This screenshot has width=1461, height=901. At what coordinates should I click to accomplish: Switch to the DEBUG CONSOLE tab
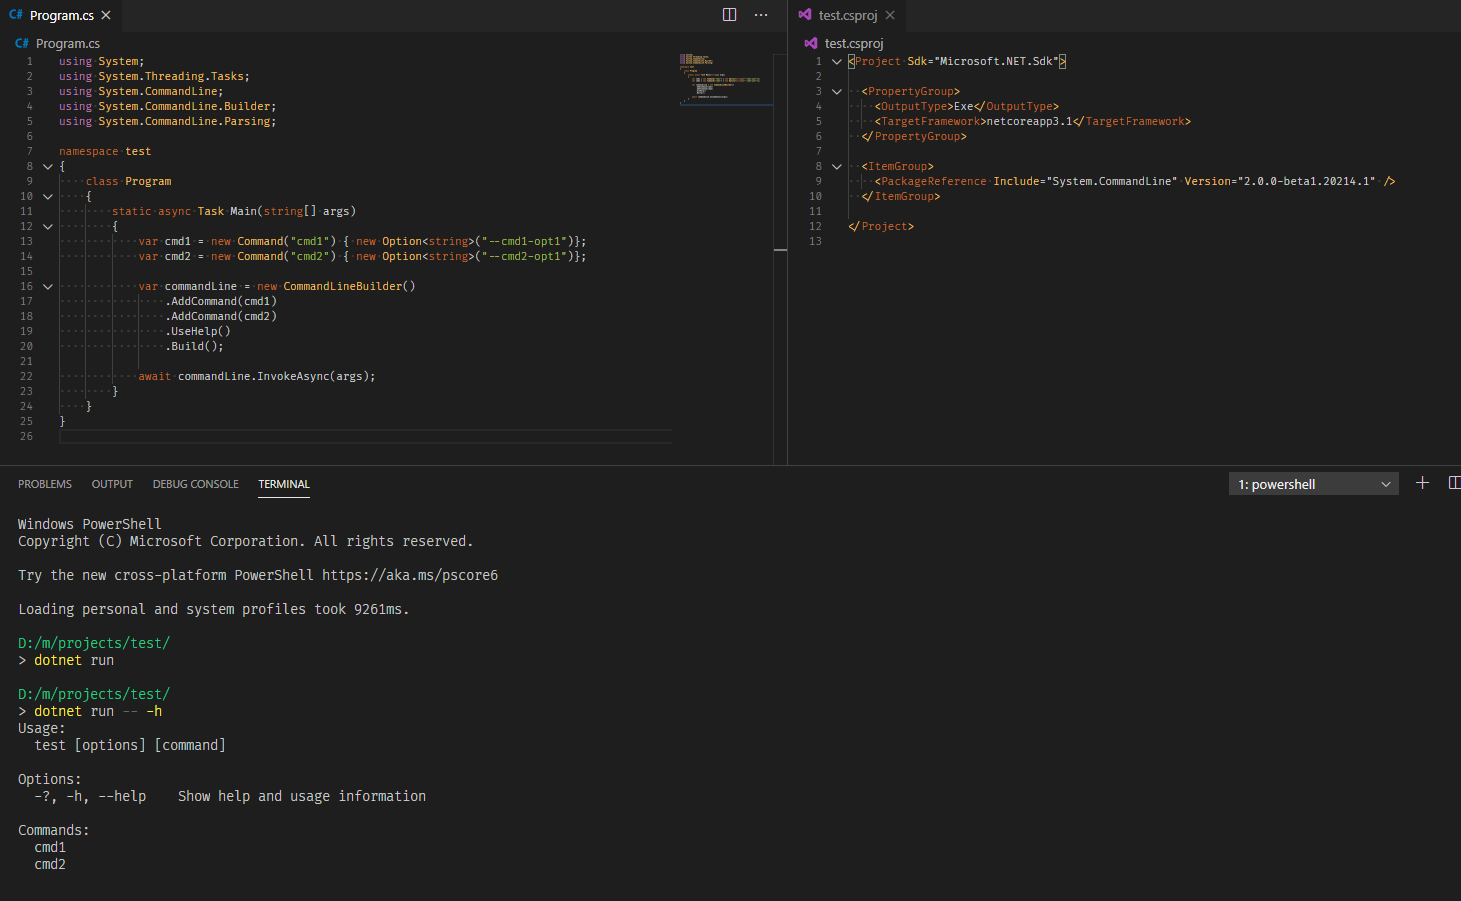[195, 484]
